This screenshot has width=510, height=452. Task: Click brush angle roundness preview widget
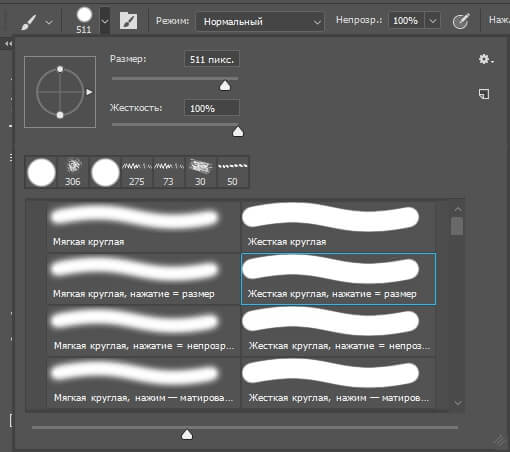[60, 92]
